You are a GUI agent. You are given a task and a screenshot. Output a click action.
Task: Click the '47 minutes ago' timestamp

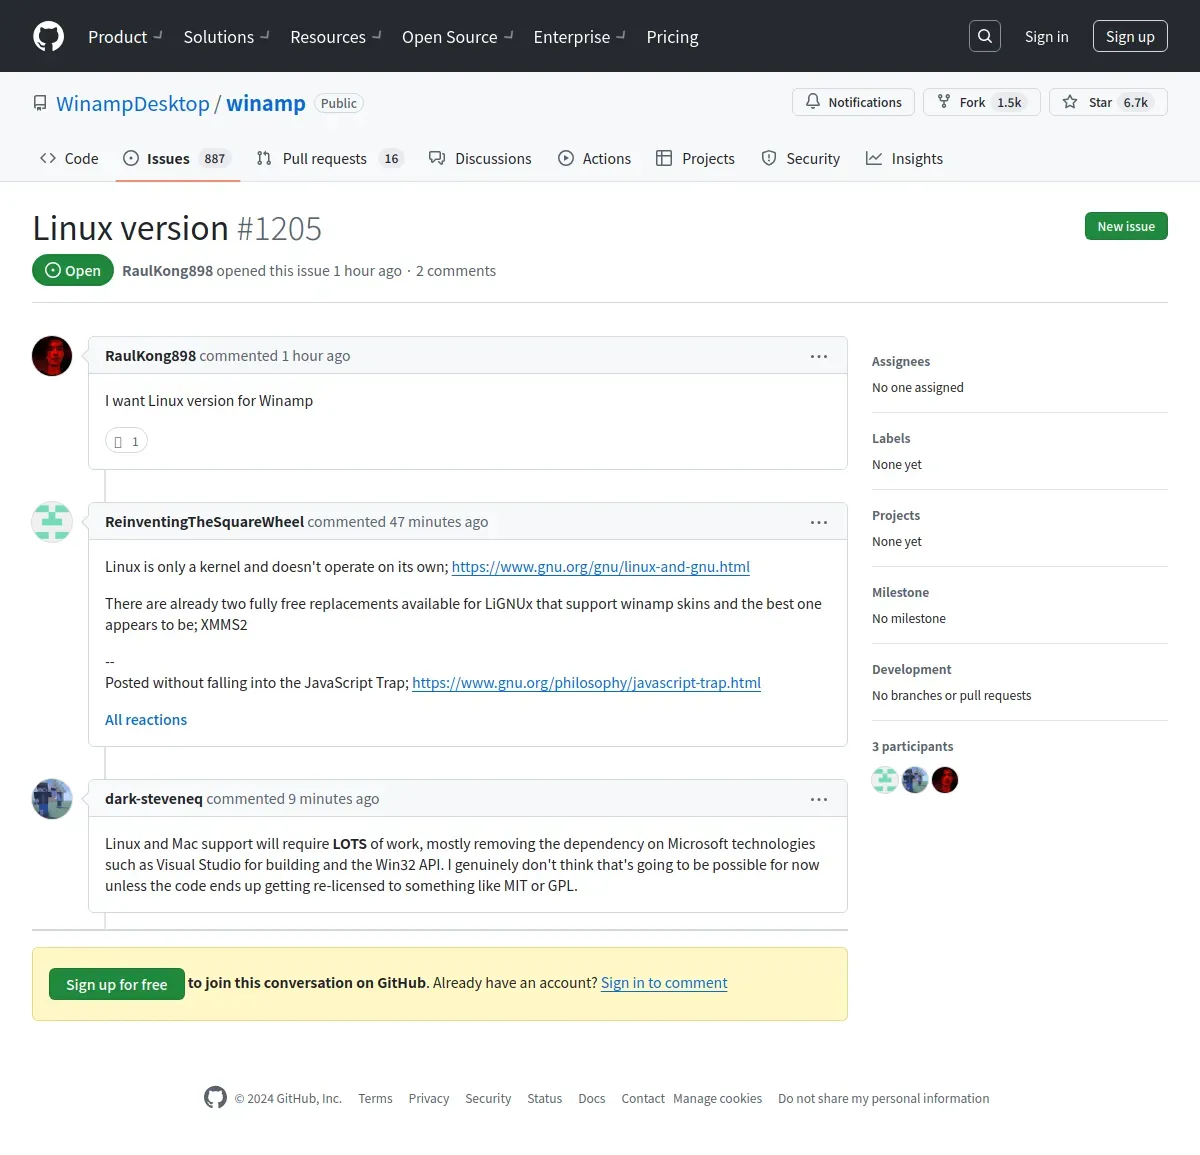pyautogui.click(x=439, y=521)
